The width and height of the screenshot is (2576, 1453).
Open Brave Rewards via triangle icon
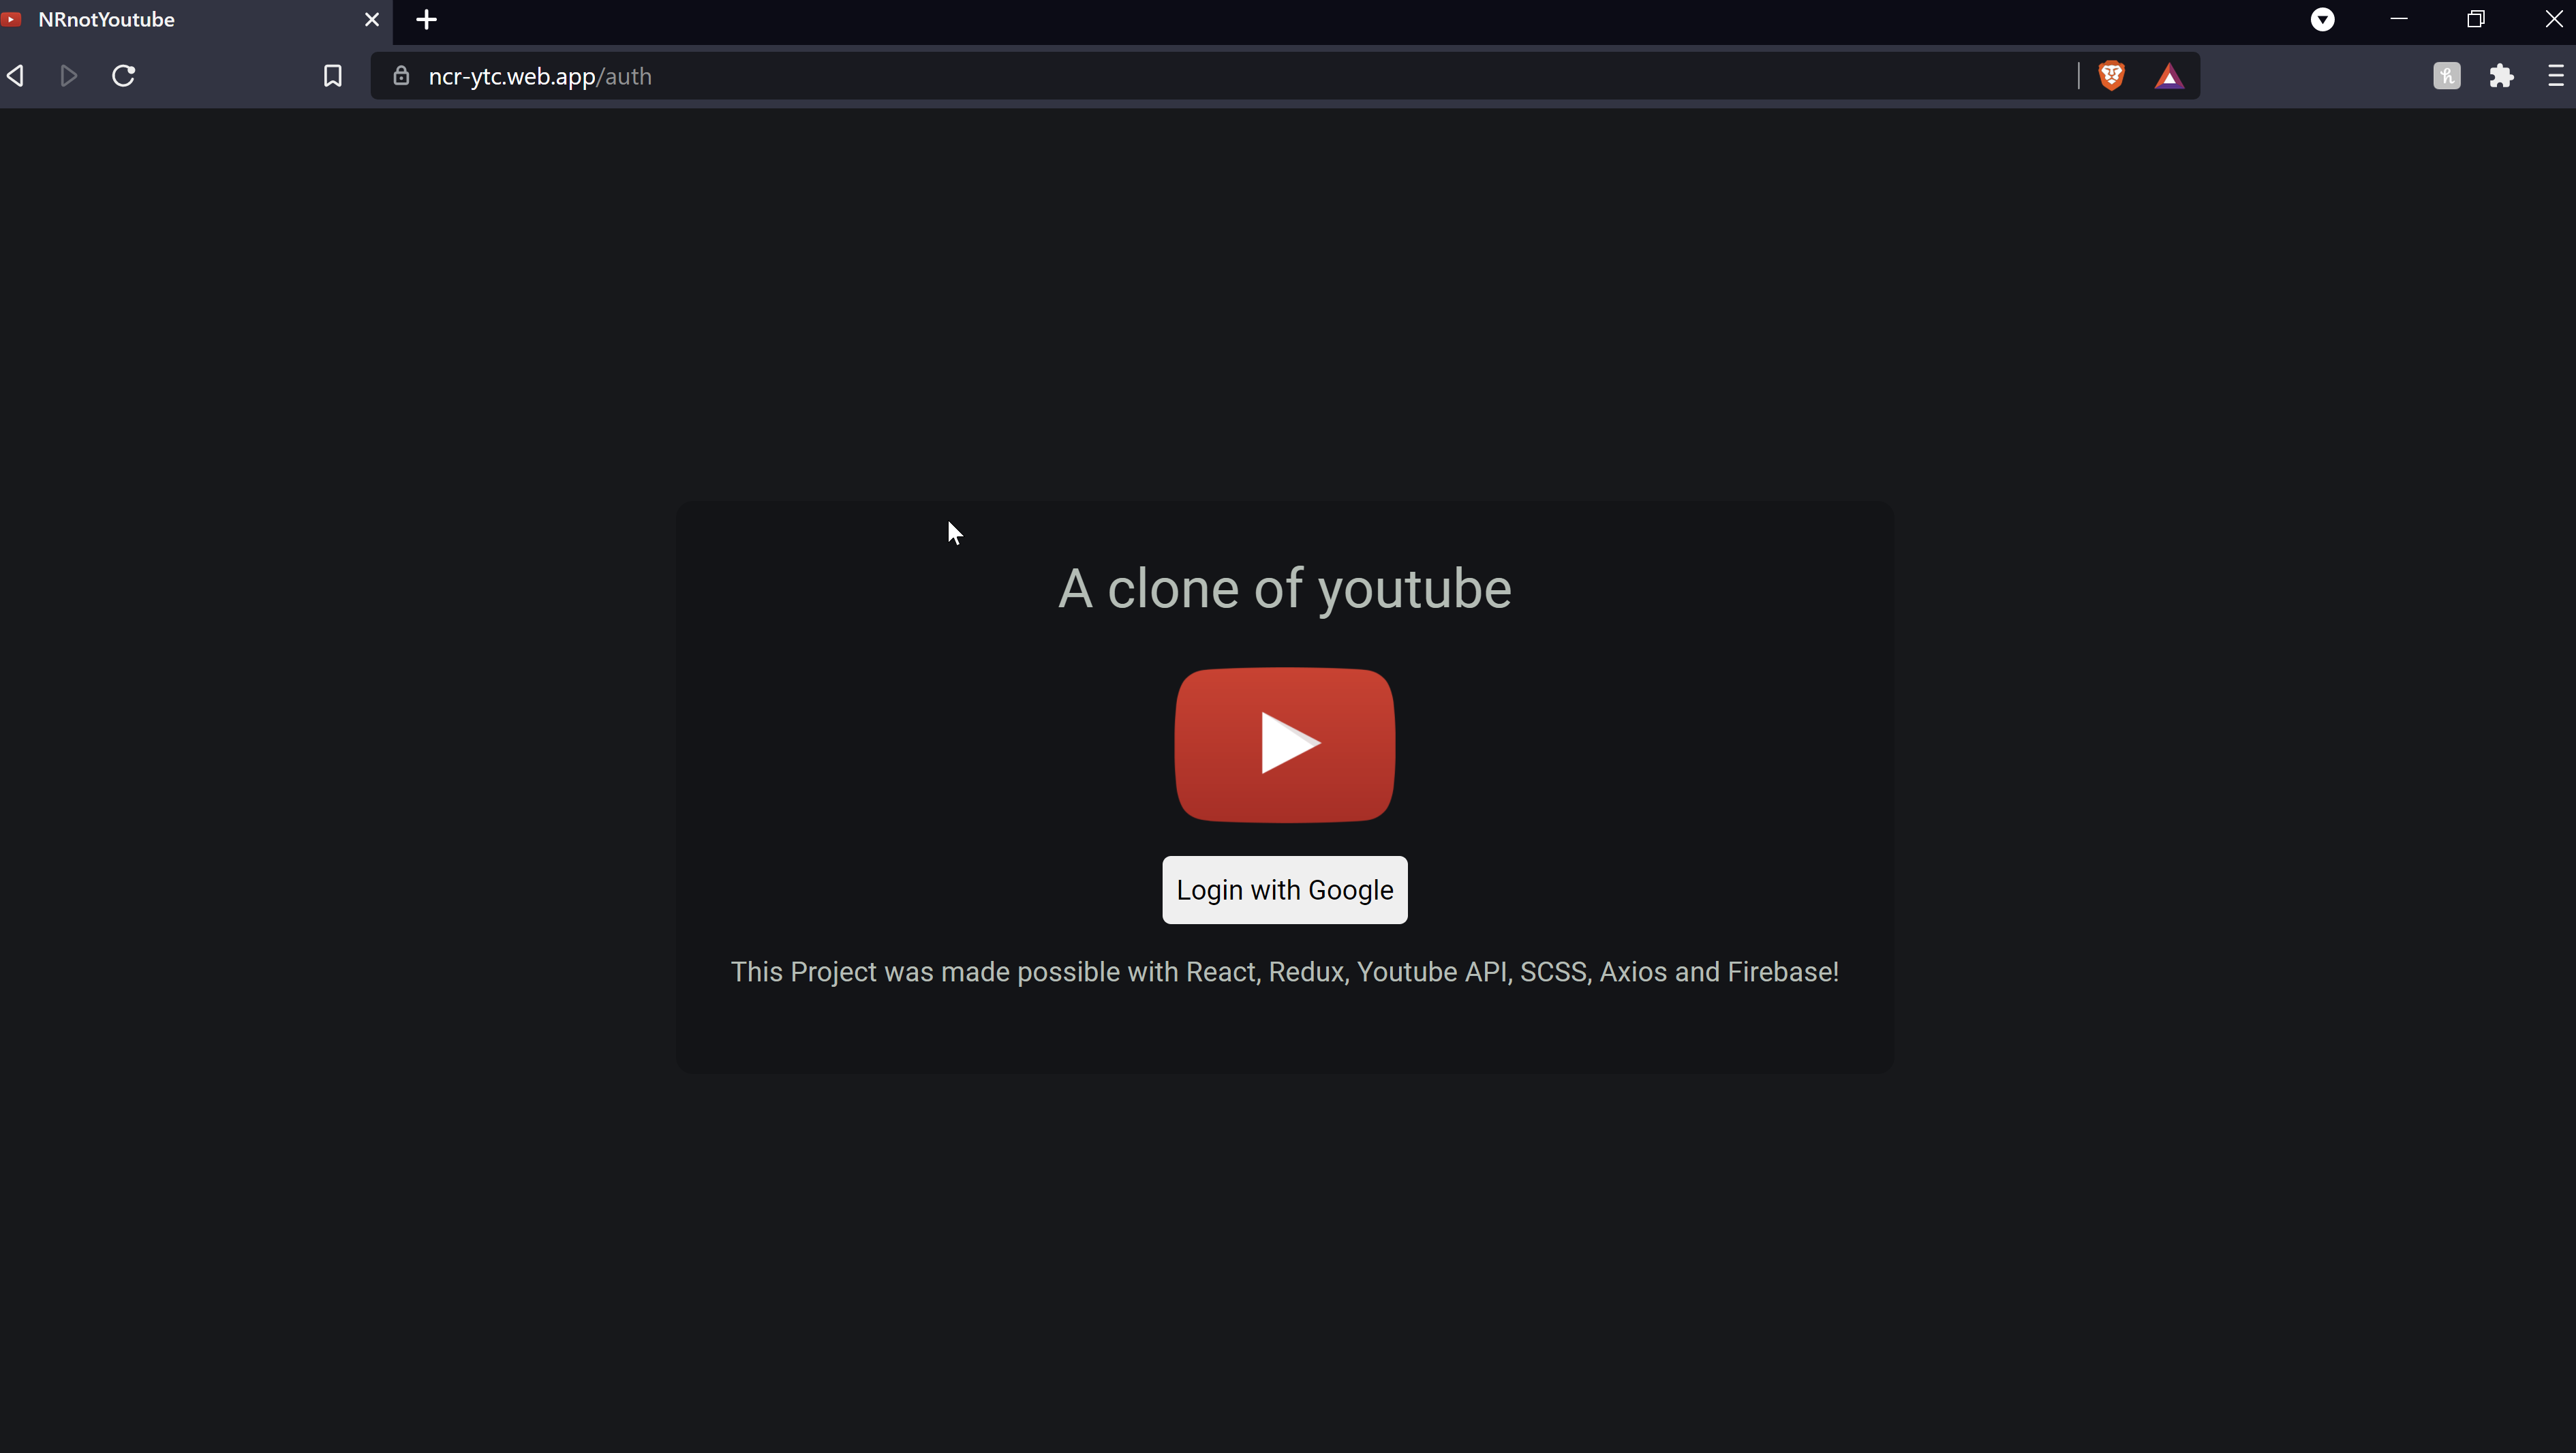click(x=2169, y=75)
